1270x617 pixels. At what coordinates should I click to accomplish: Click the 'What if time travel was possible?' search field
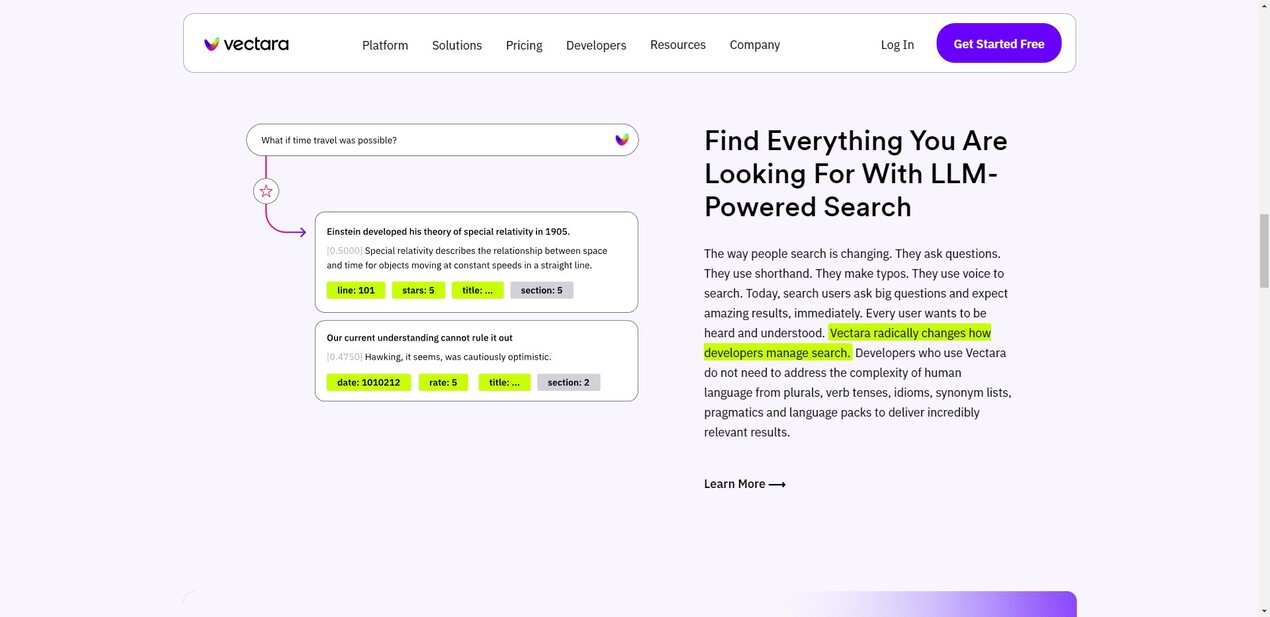pyautogui.click(x=442, y=140)
